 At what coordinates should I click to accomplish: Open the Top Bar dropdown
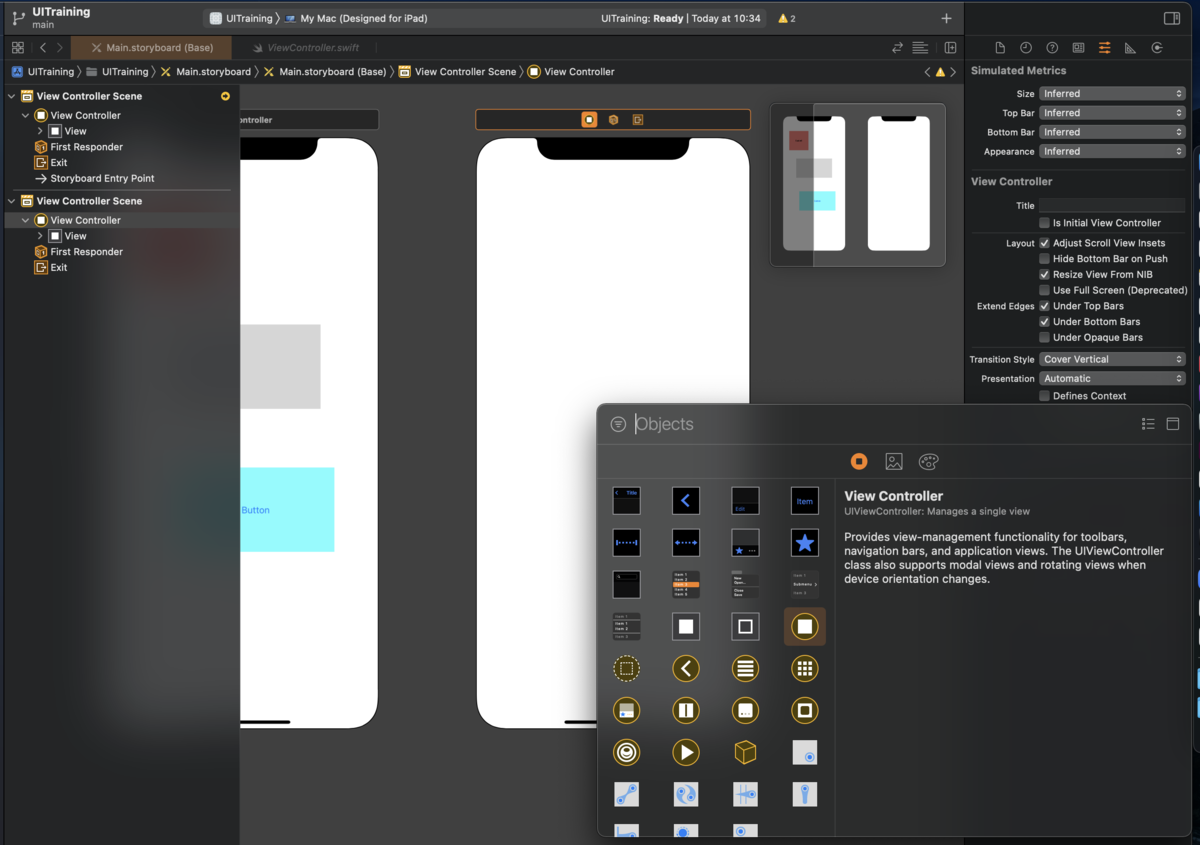pos(1112,113)
